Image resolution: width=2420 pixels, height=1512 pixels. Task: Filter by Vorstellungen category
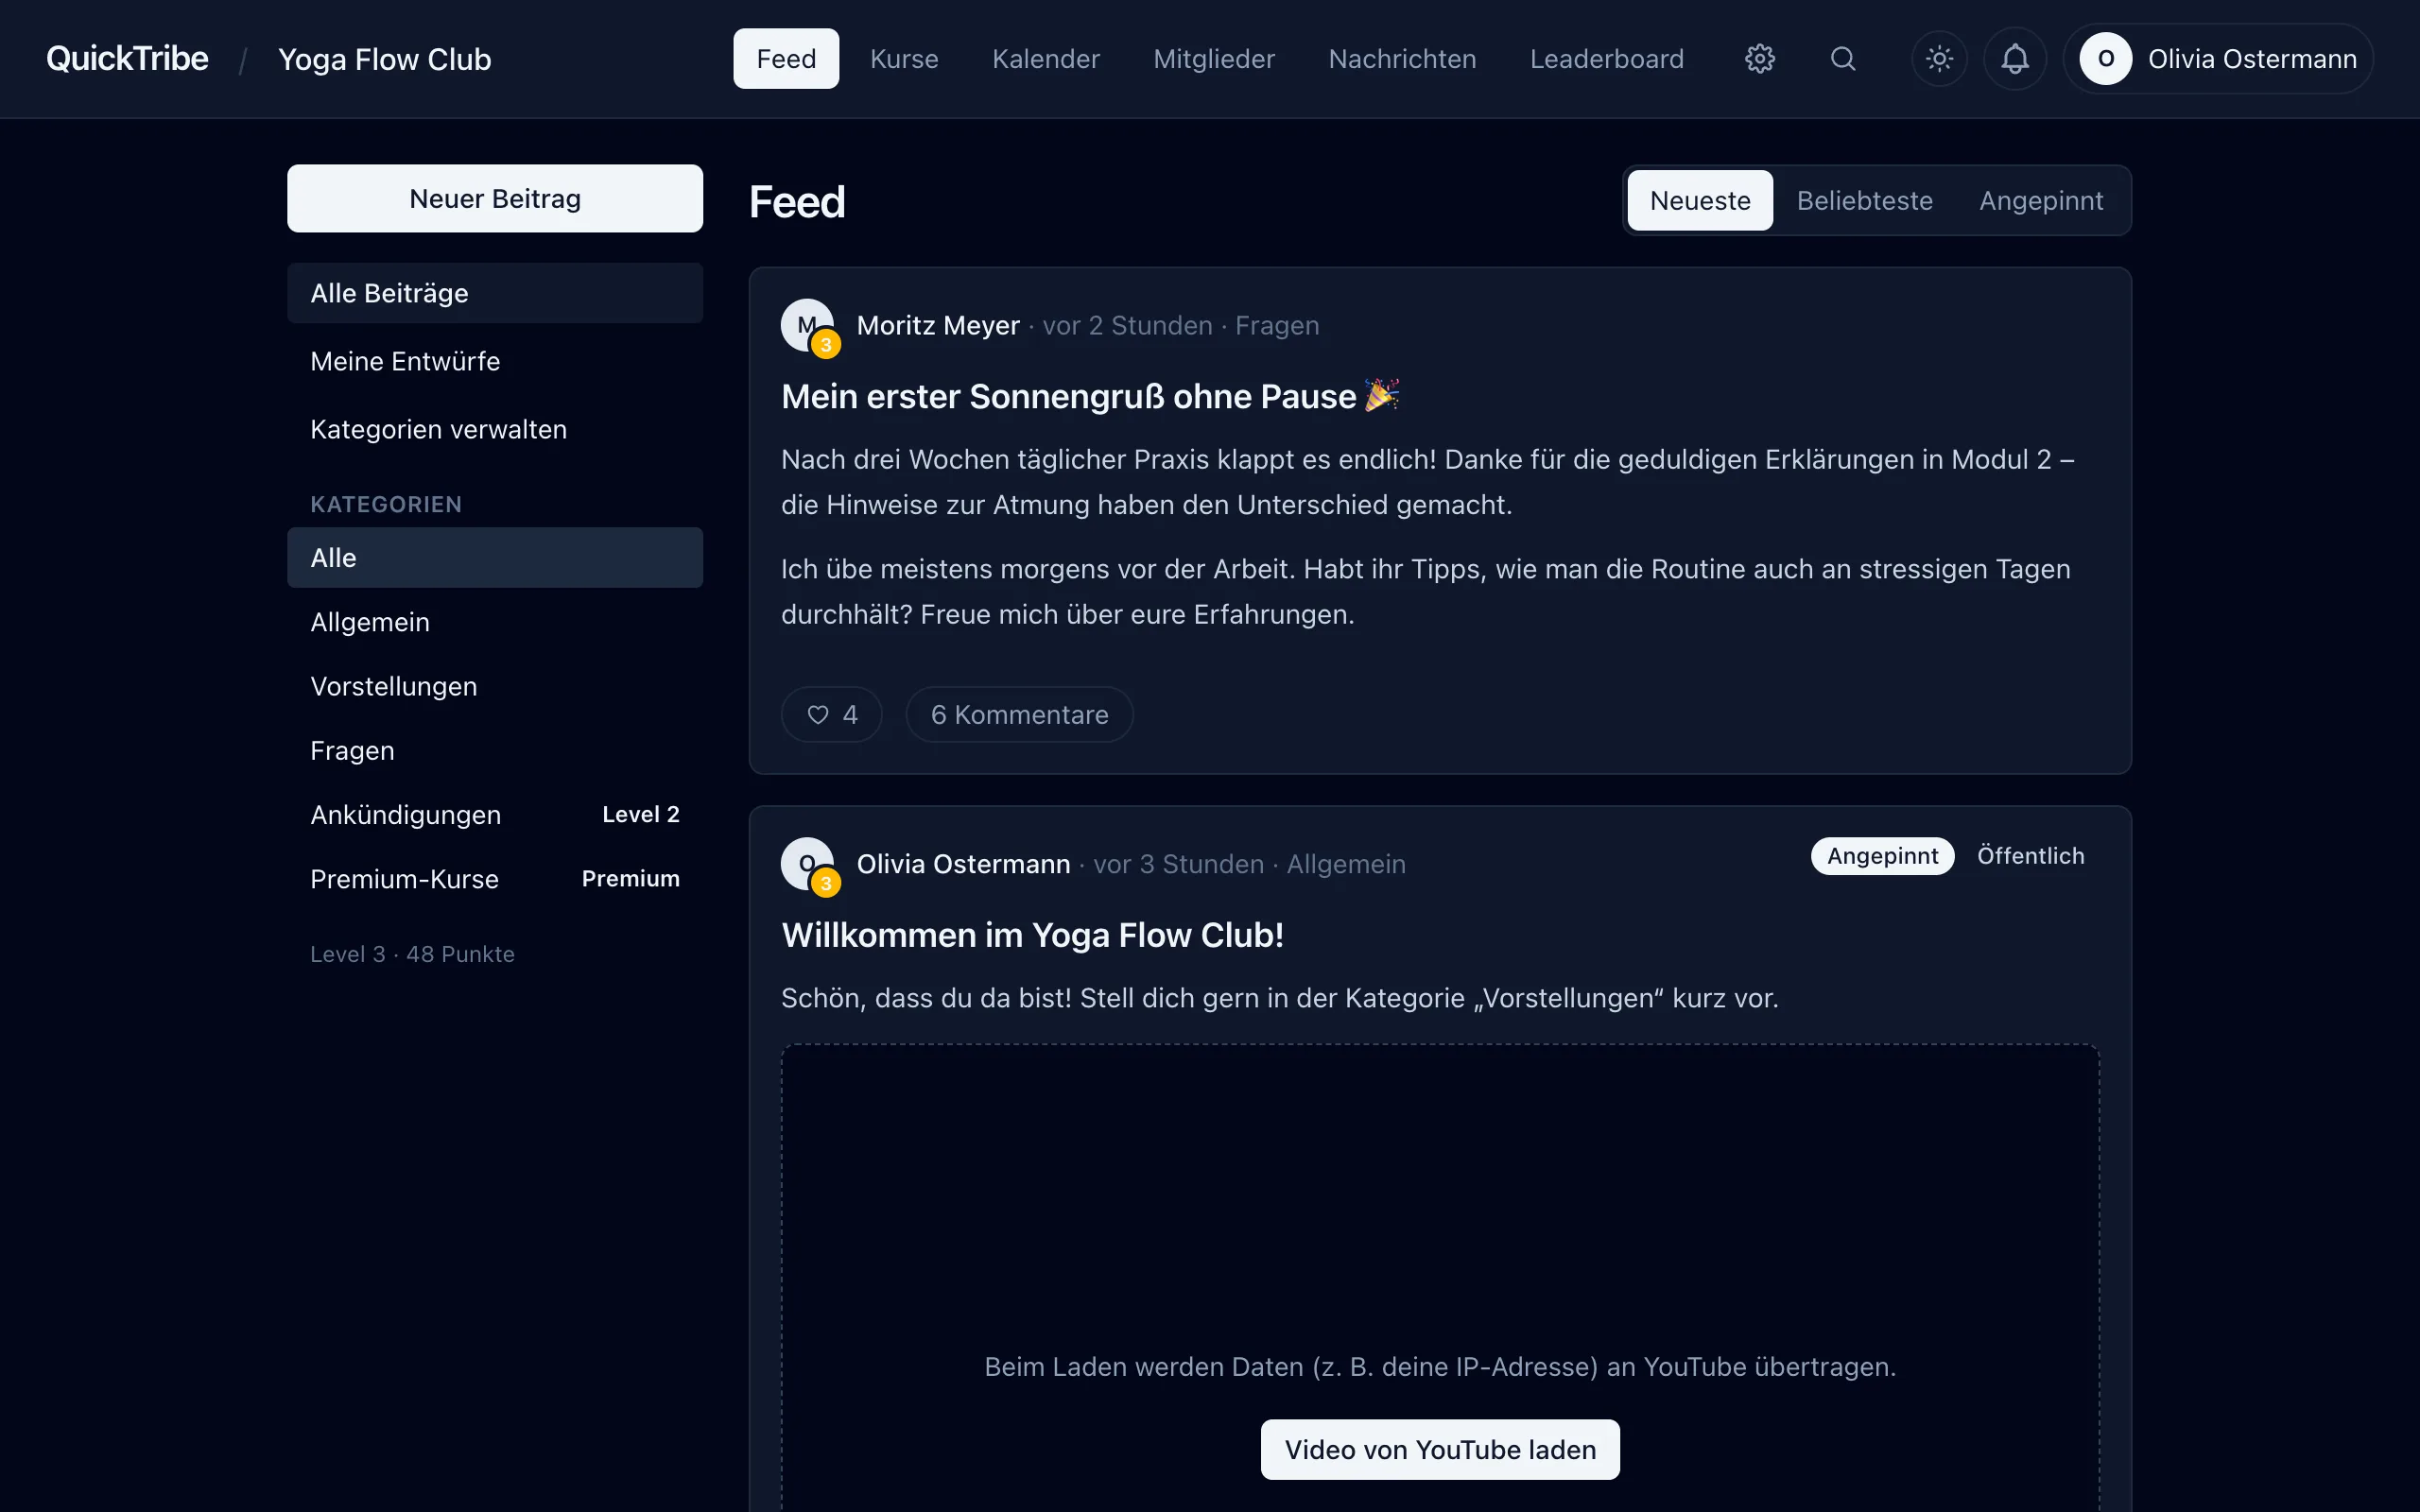[495, 686]
